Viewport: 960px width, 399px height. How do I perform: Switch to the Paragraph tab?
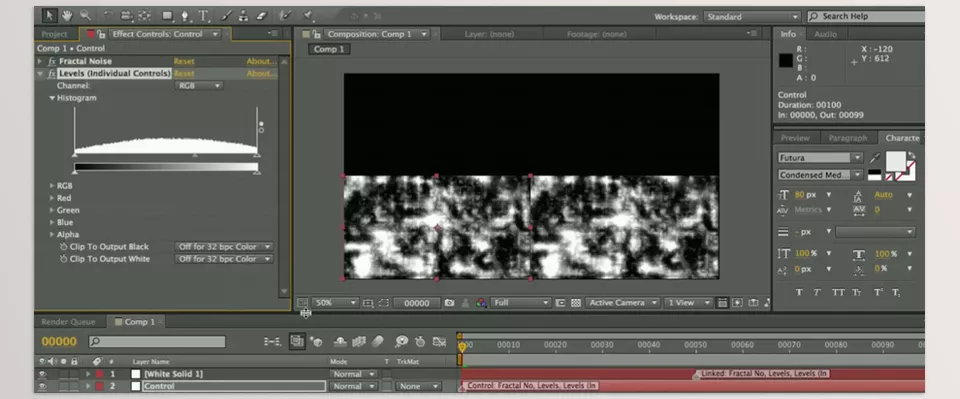[848, 138]
